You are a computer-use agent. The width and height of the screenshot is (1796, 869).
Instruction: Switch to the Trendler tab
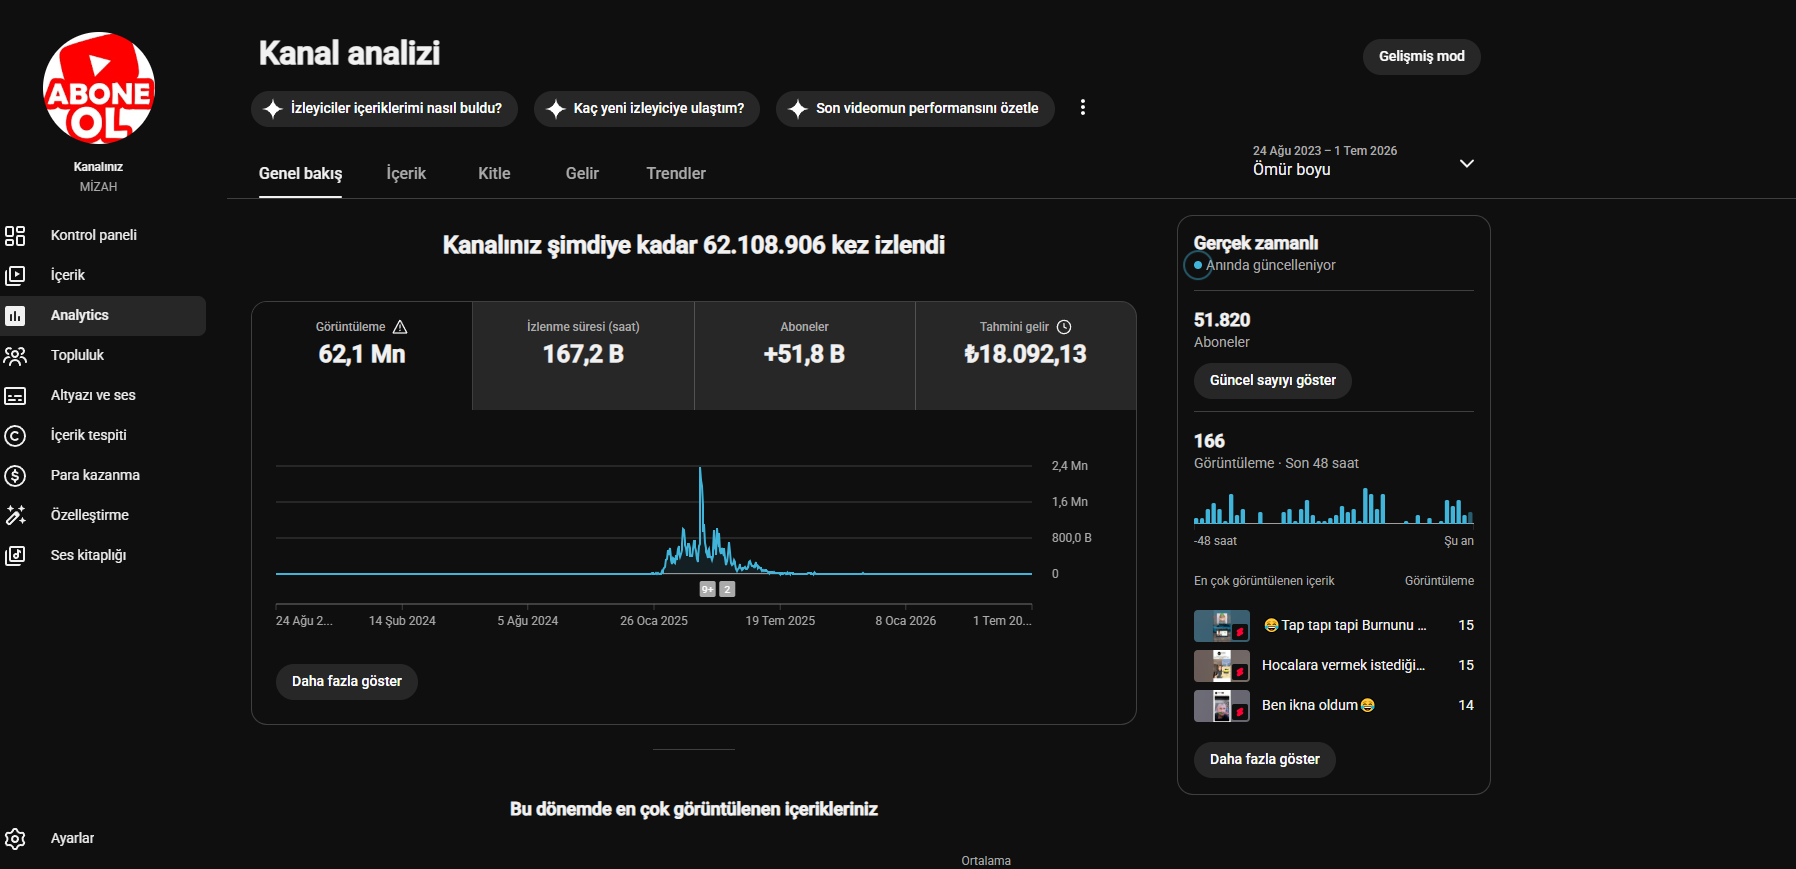point(676,173)
